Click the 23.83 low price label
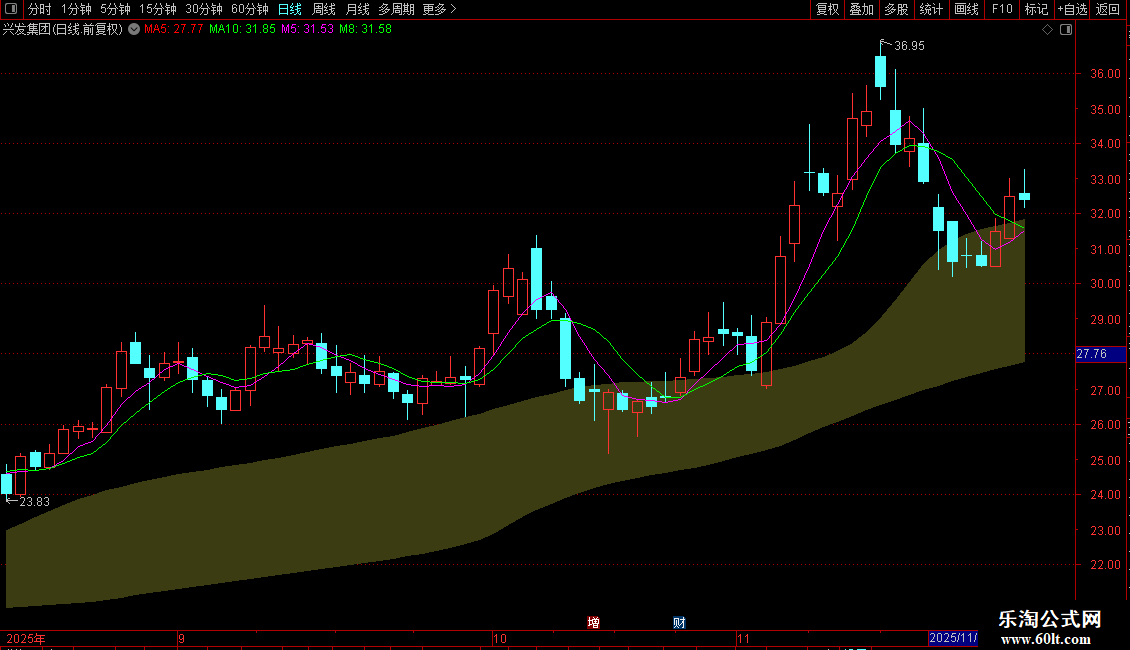1130x650 pixels. pyautogui.click(x=35, y=502)
